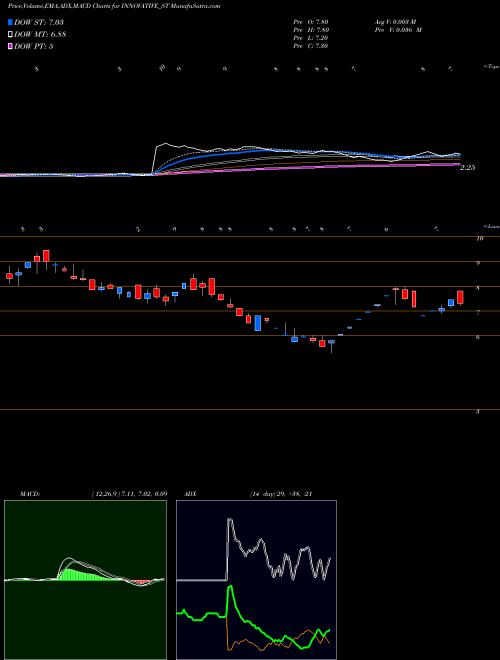Viewport: 500px width, 660px height.
Task: Click the price axis label 10
Action: tap(479, 239)
